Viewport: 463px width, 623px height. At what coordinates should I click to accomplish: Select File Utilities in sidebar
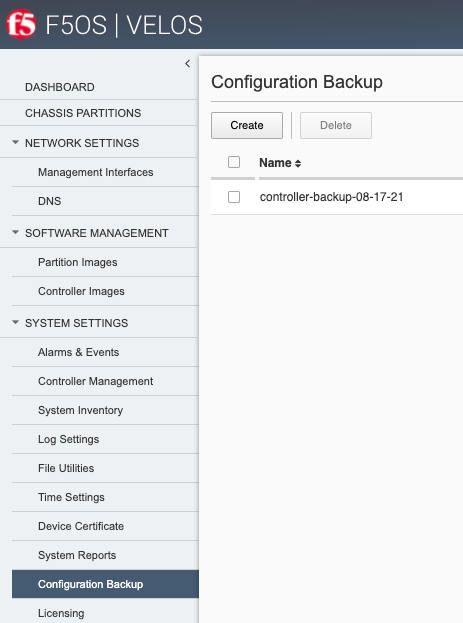click(66, 468)
